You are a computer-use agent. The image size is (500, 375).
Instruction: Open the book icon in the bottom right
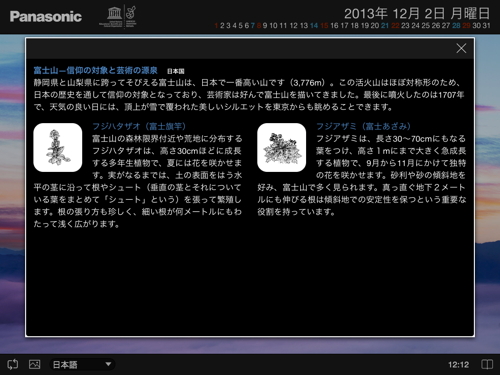pos(487,364)
